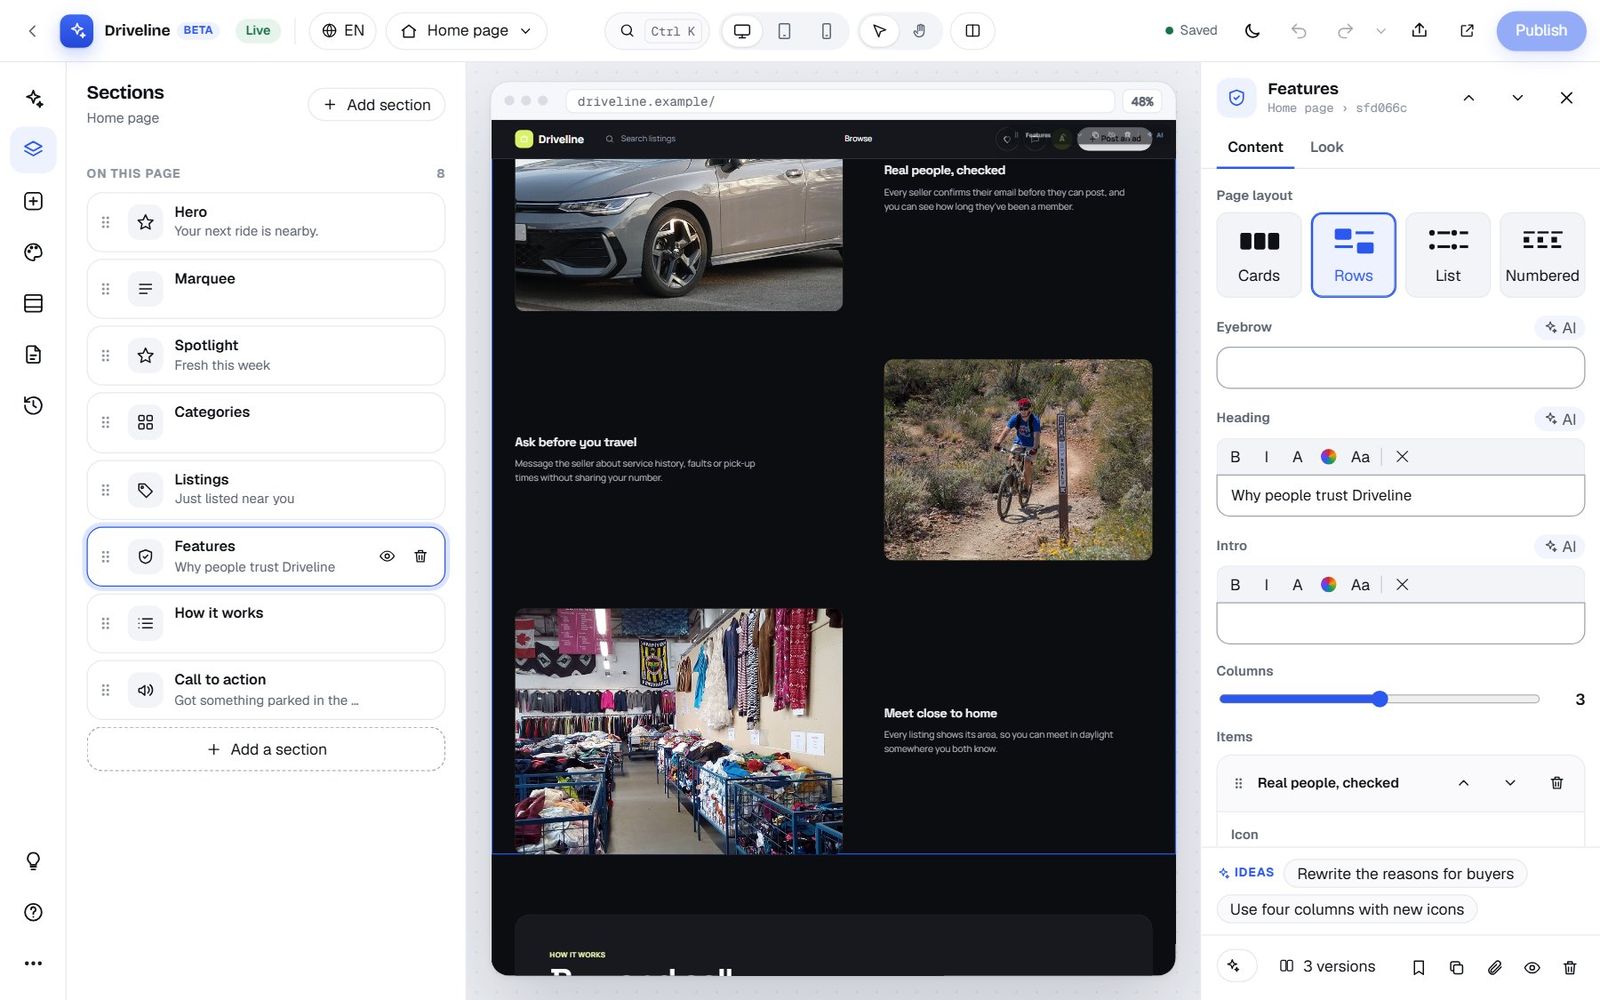1600x1000 pixels.
Task: Select the Numbered page layout
Action: click(x=1542, y=255)
